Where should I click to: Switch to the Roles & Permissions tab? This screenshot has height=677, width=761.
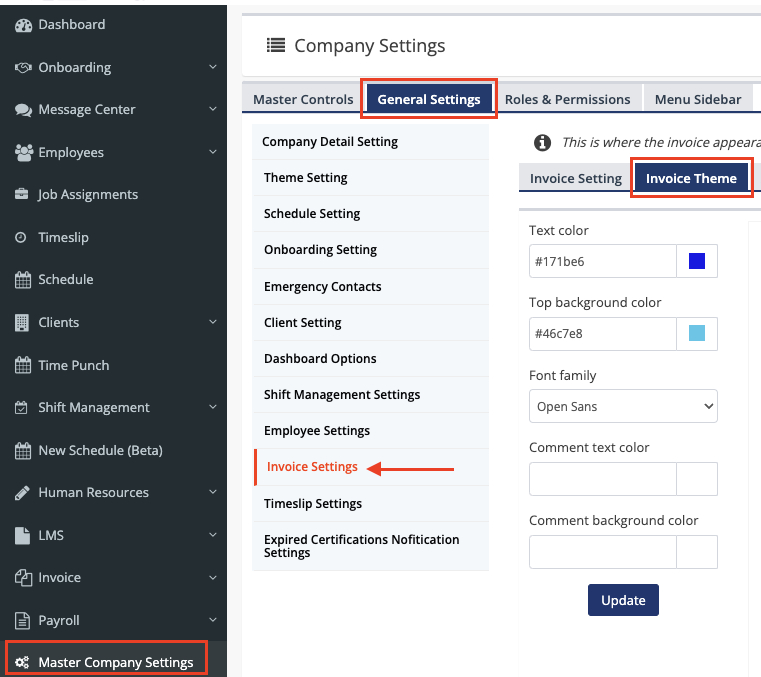567,100
